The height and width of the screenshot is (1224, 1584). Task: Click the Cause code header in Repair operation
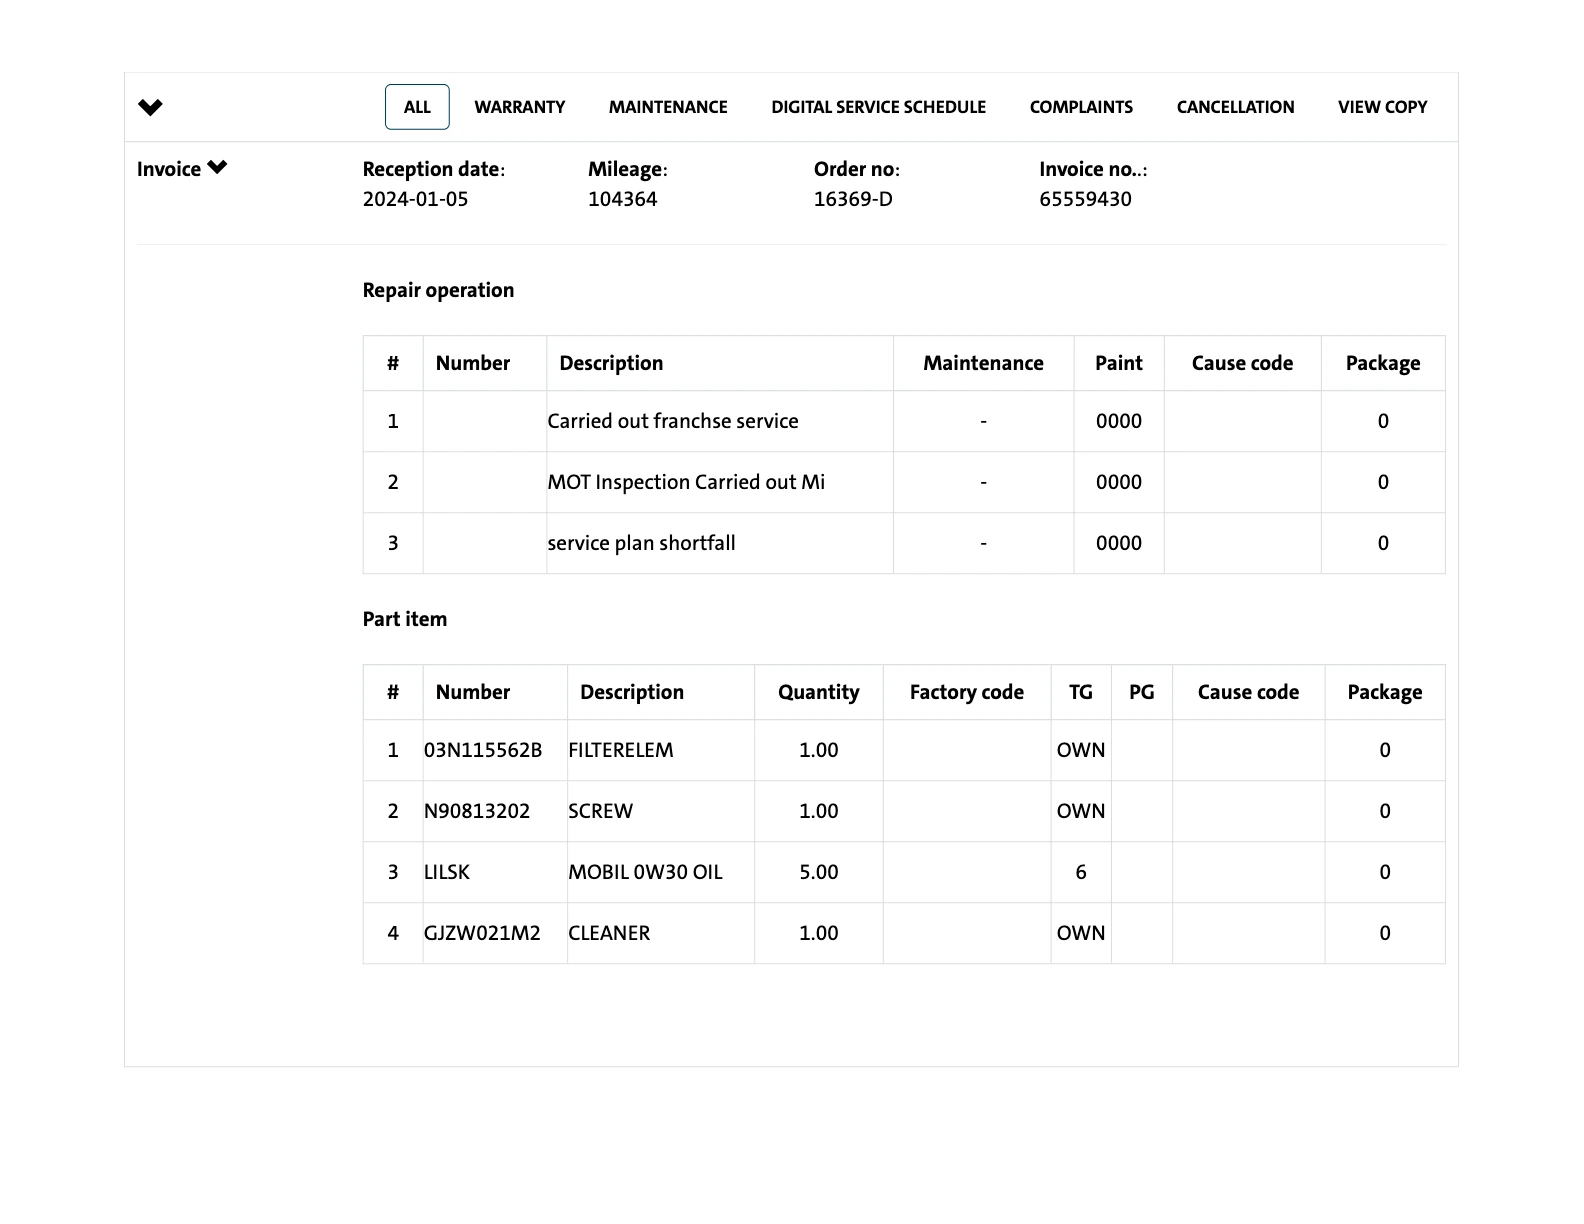[x=1242, y=363]
